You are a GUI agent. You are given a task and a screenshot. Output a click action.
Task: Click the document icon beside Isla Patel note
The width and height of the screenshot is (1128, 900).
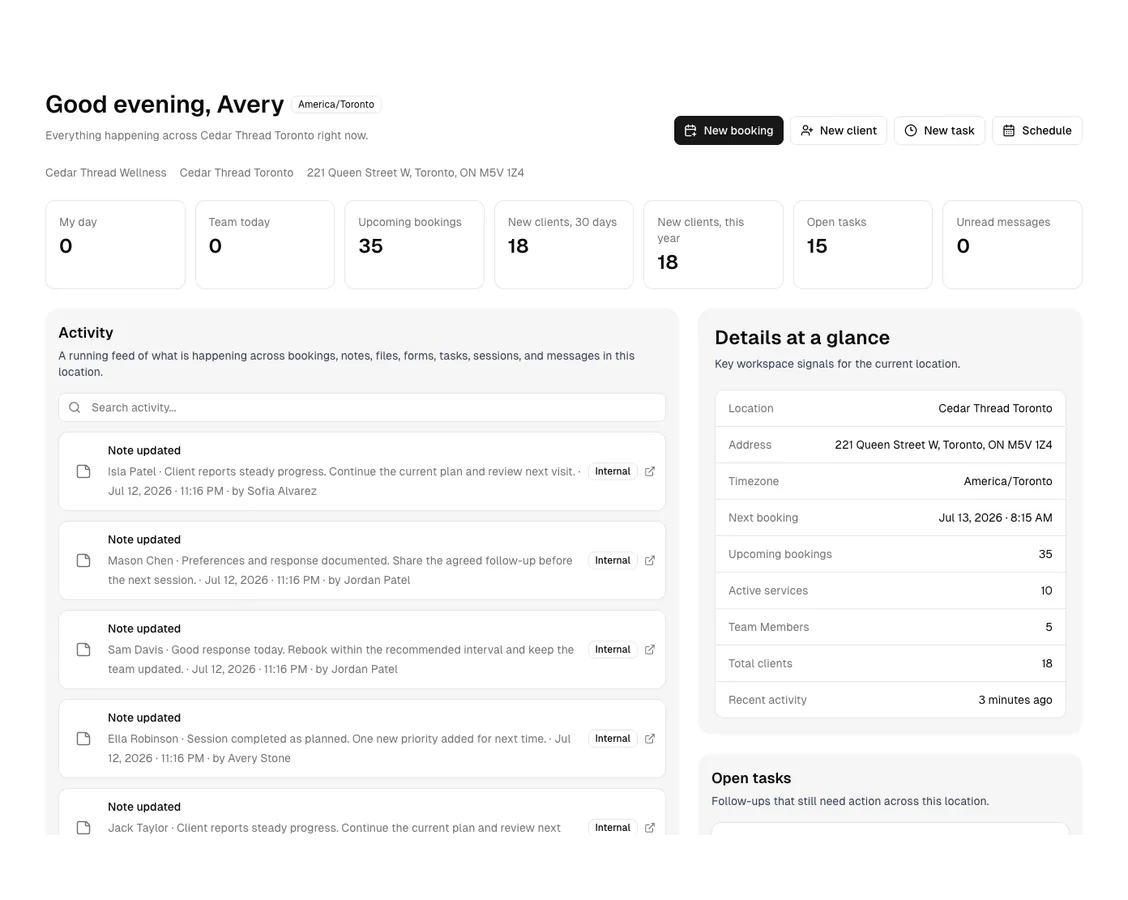coord(83,471)
